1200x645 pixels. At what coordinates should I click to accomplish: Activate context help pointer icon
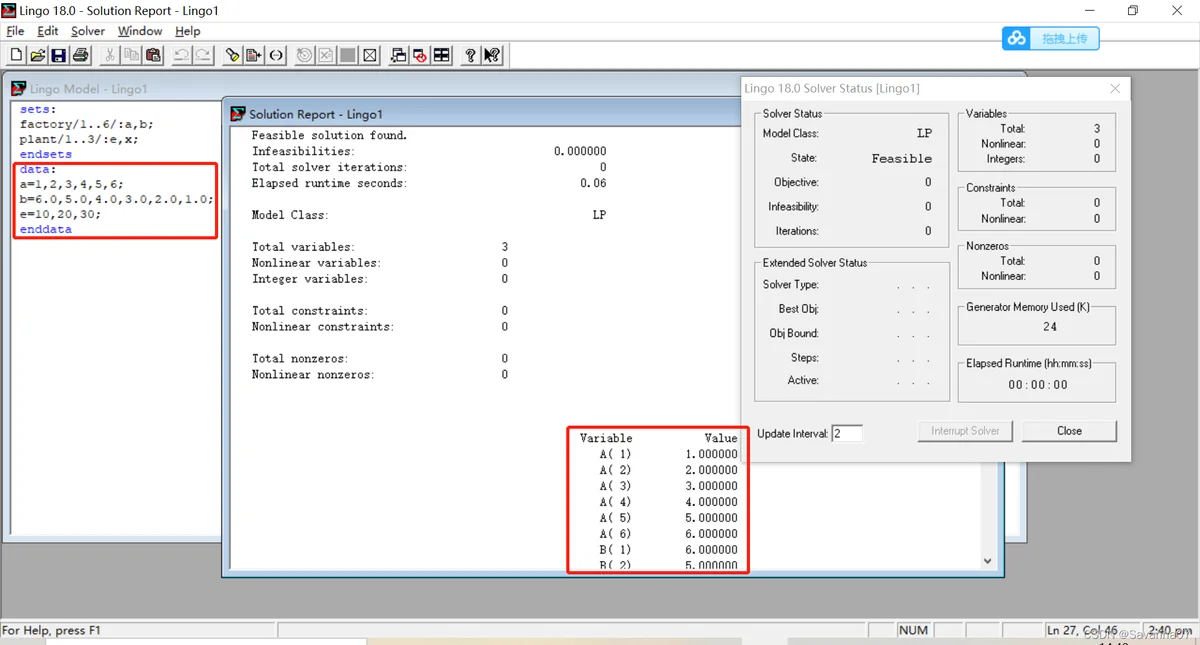pyautogui.click(x=492, y=55)
